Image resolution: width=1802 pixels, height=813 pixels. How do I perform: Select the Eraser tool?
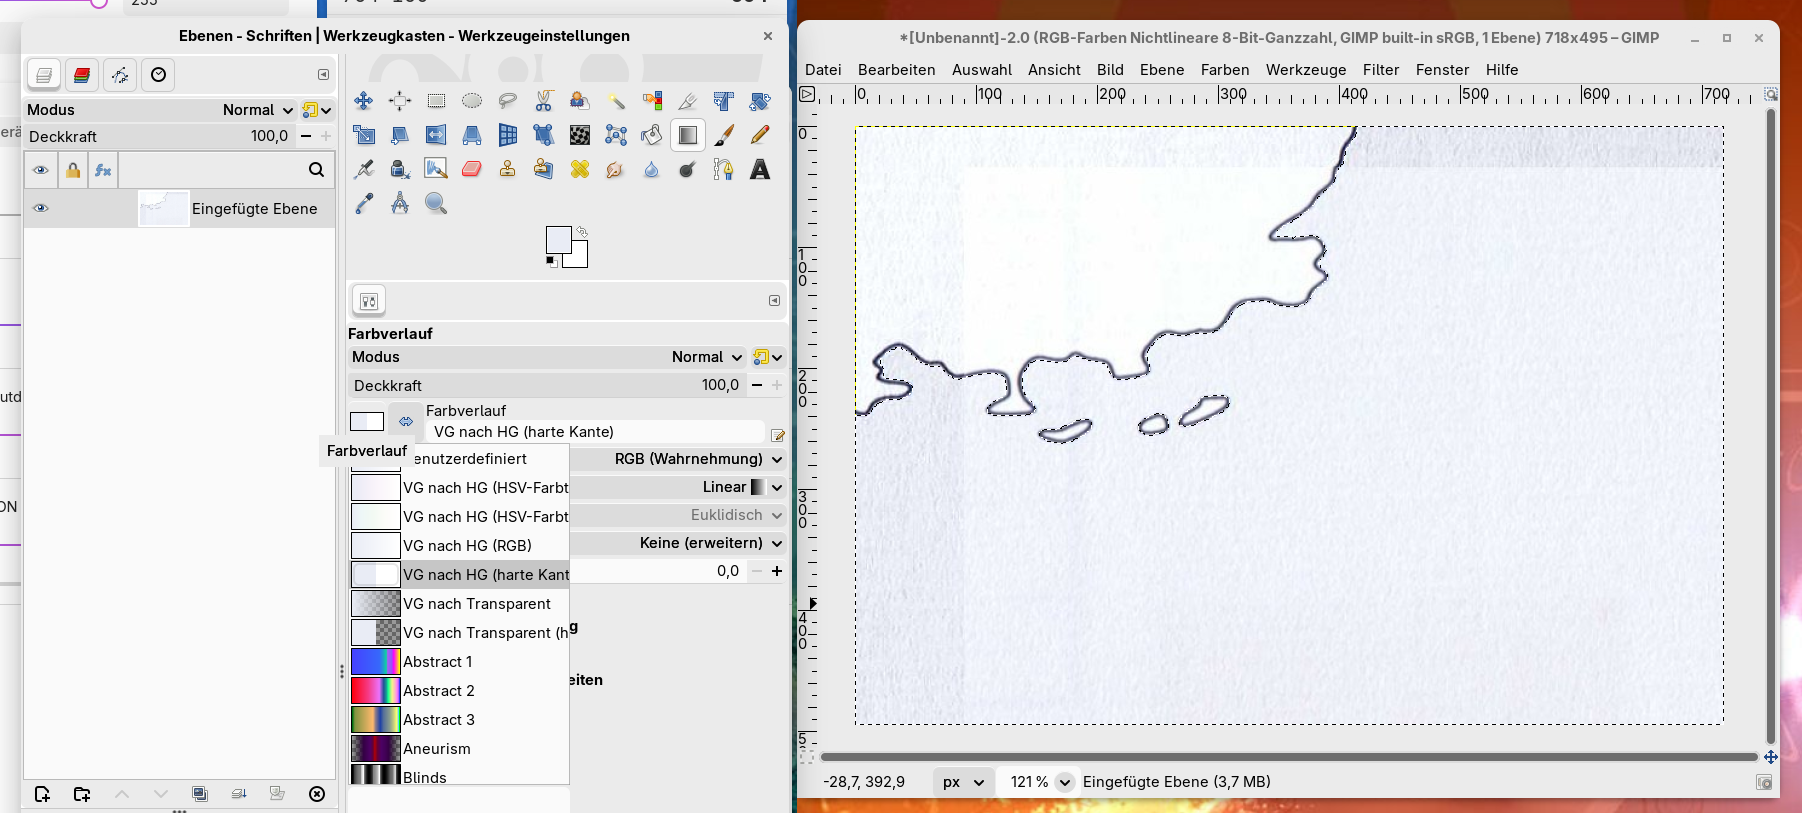coord(472,169)
